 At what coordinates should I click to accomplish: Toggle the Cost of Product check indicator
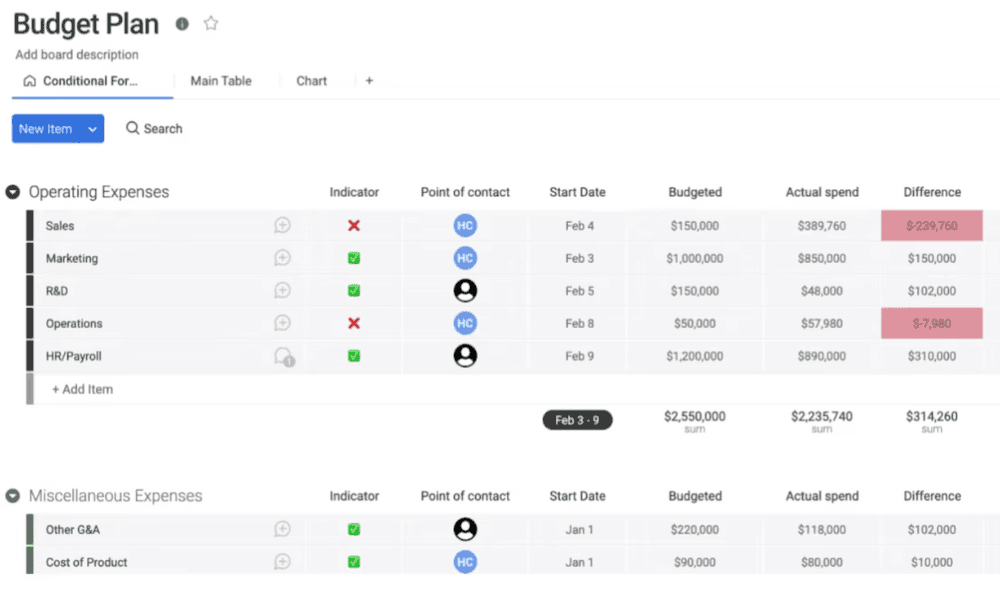click(x=354, y=562)
